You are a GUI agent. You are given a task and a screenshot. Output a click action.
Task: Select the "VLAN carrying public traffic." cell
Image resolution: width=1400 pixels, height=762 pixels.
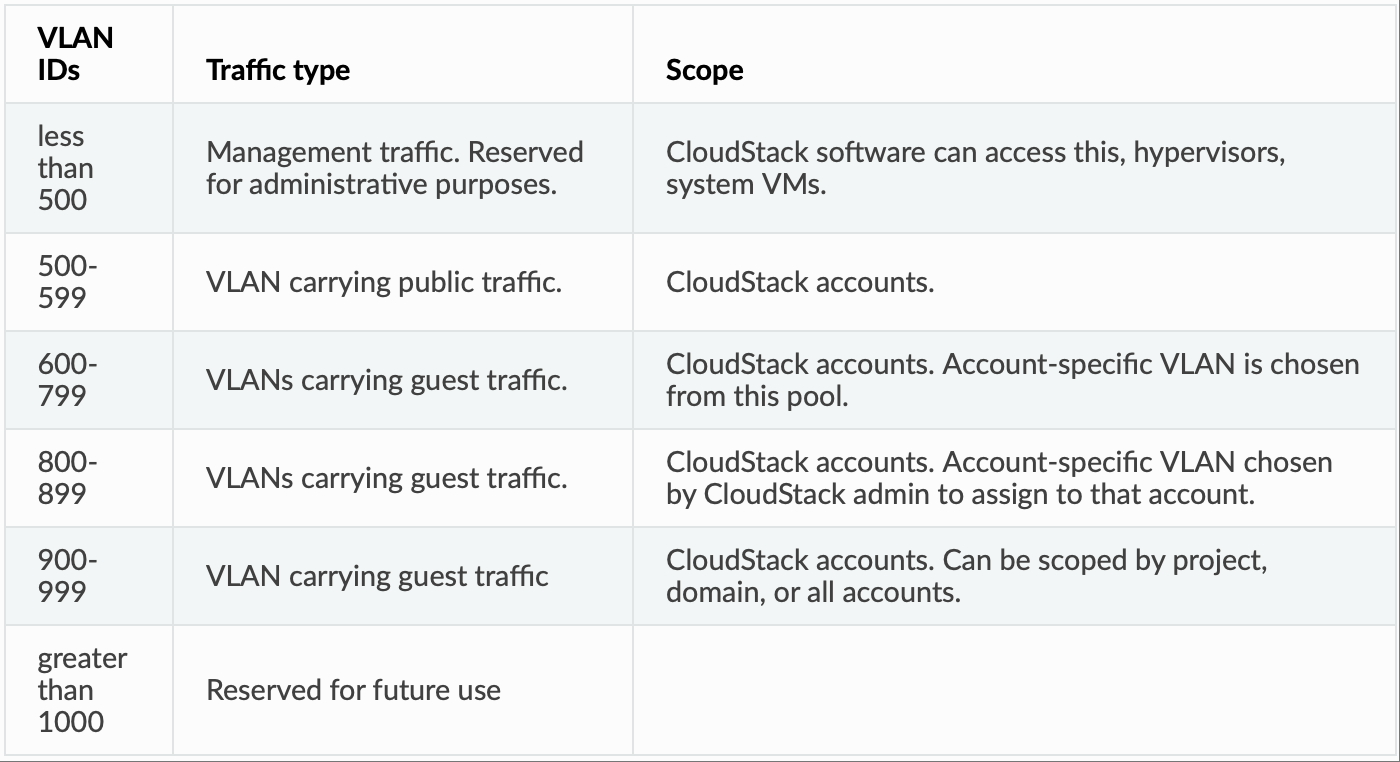point(384,282)
